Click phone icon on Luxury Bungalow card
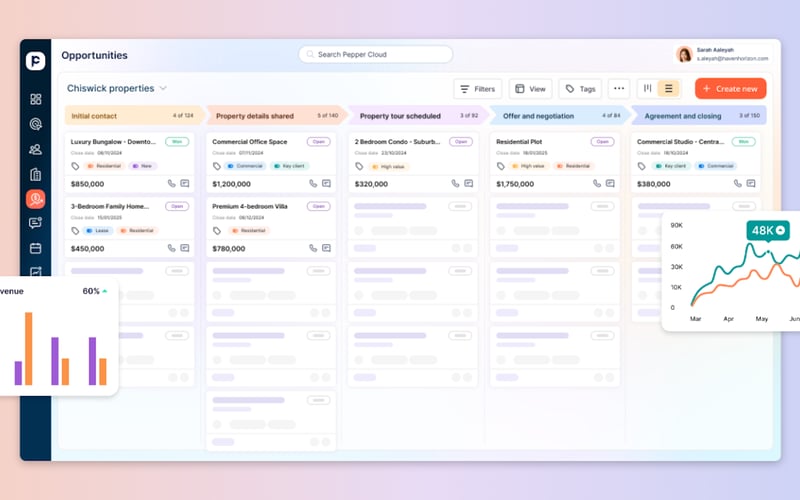This screenshot has height=500, width=800. click(x=171, y=183)
